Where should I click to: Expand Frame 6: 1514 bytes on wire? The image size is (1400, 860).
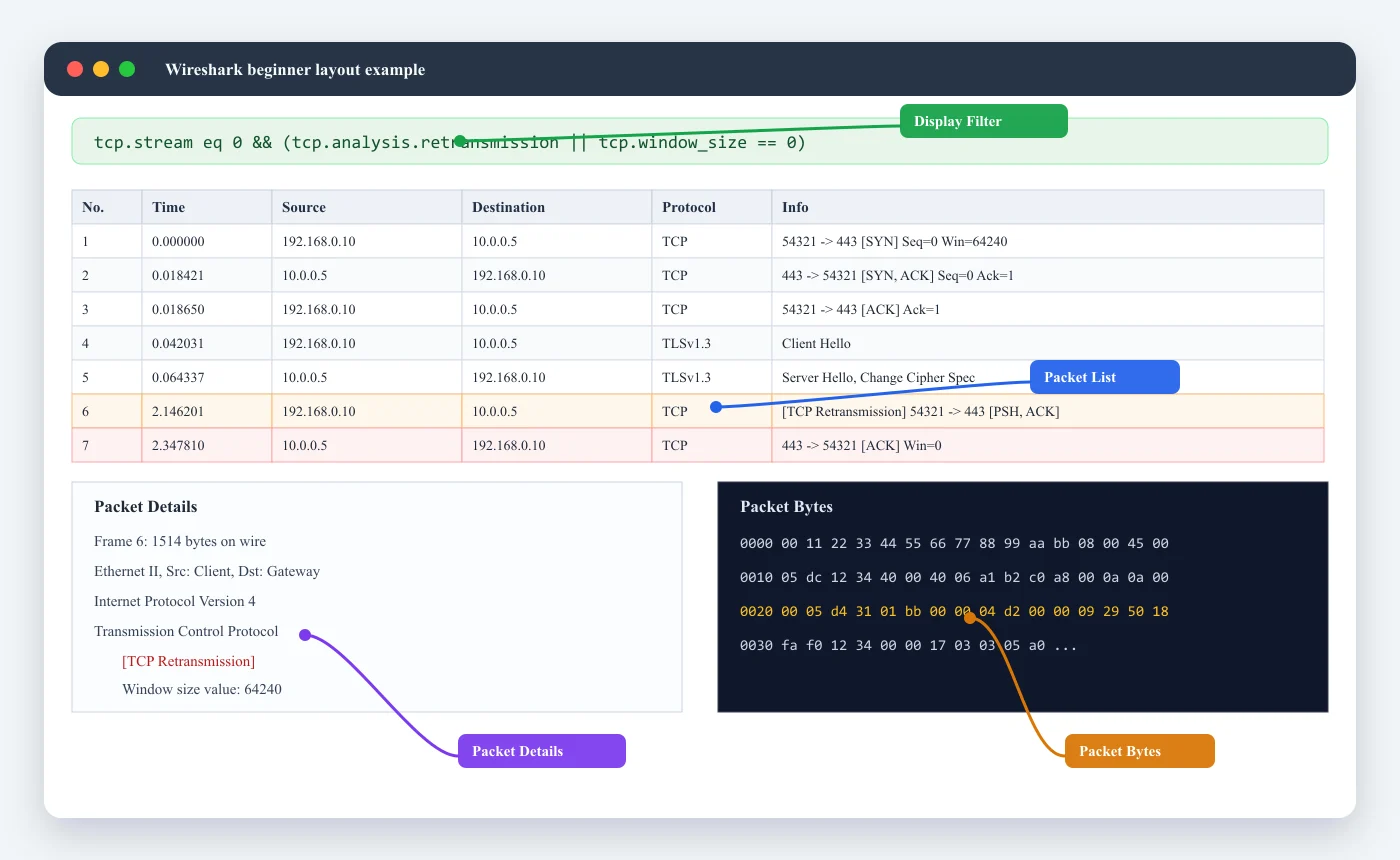(x=180, y=541)
